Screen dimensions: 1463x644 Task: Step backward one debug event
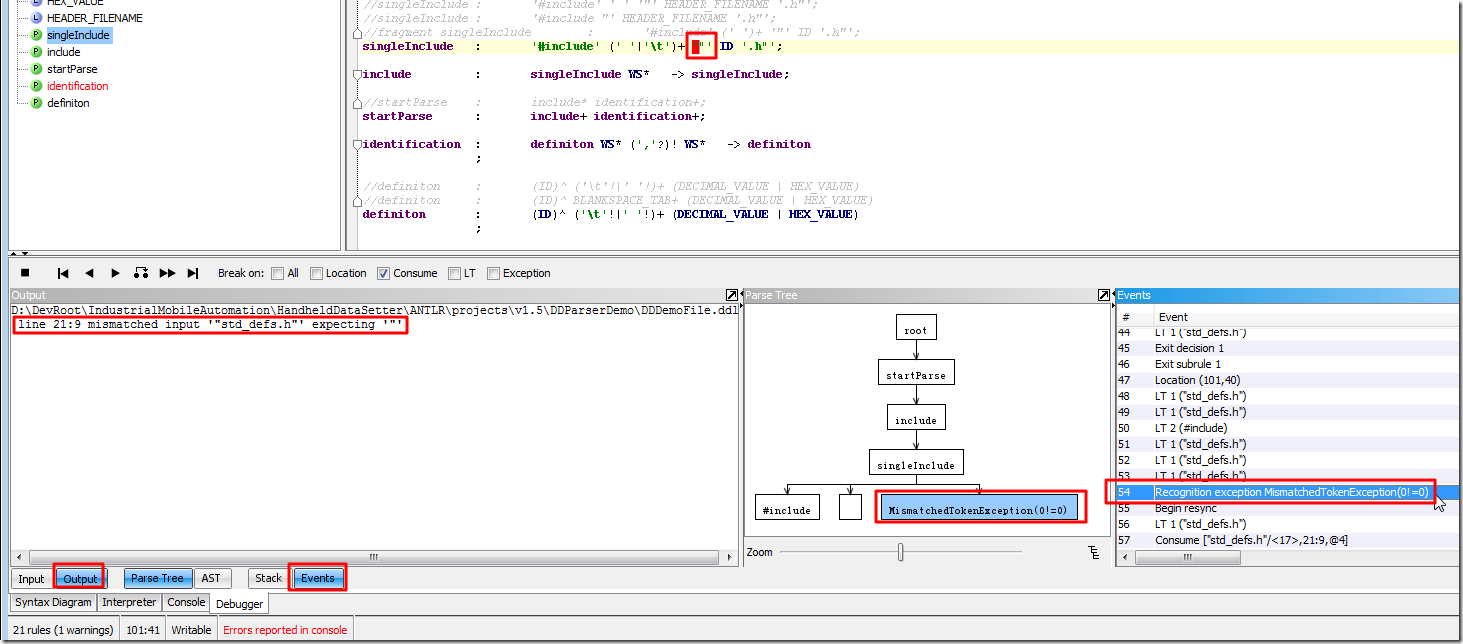click(x=89, y=273)
